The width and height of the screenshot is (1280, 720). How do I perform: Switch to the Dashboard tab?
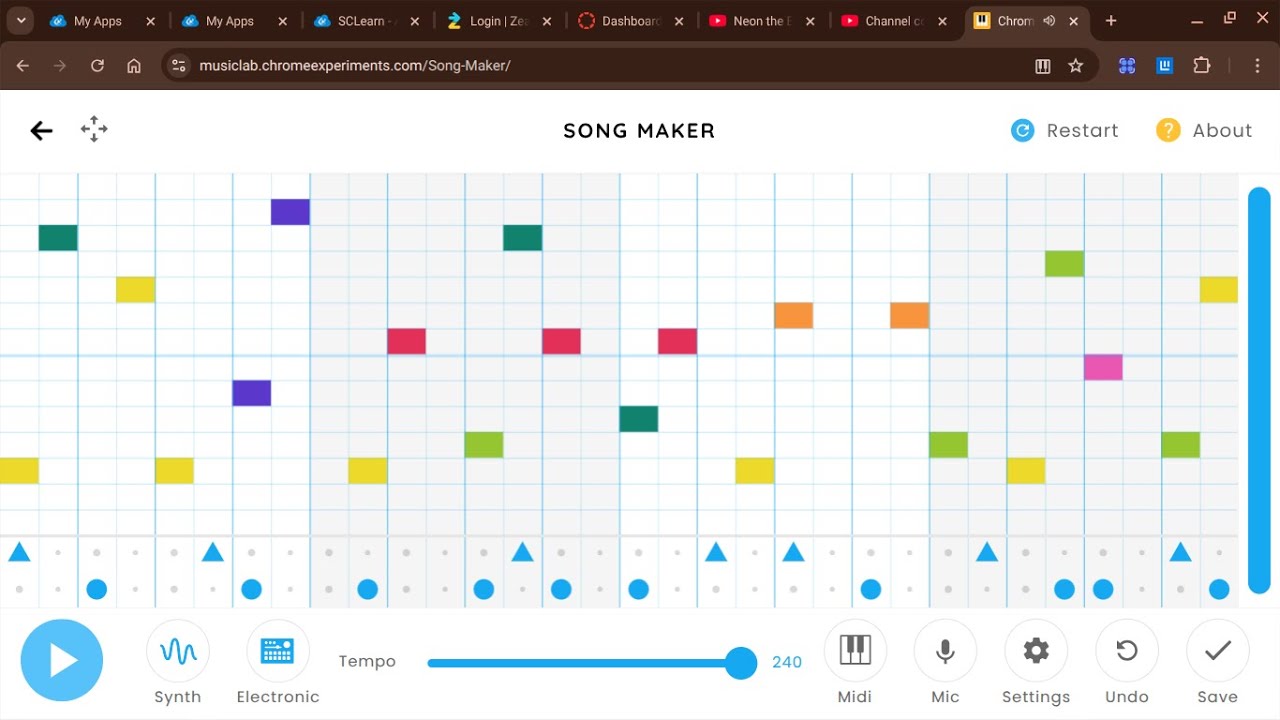tap(630, 21)
